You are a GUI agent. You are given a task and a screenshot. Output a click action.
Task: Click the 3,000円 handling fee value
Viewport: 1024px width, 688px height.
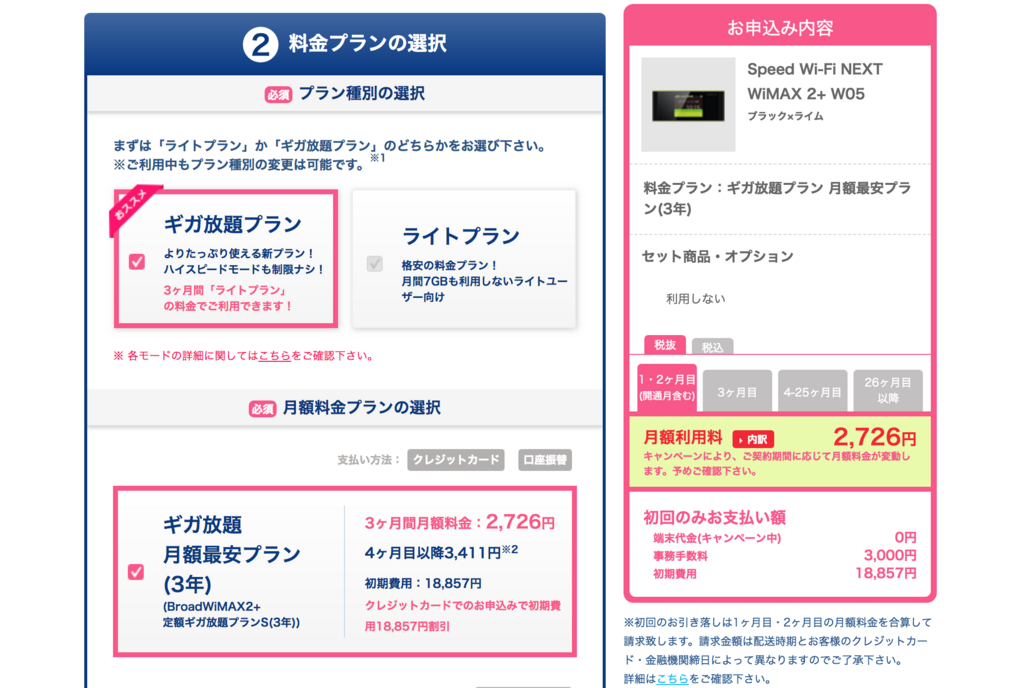click(x=890, y=555)
